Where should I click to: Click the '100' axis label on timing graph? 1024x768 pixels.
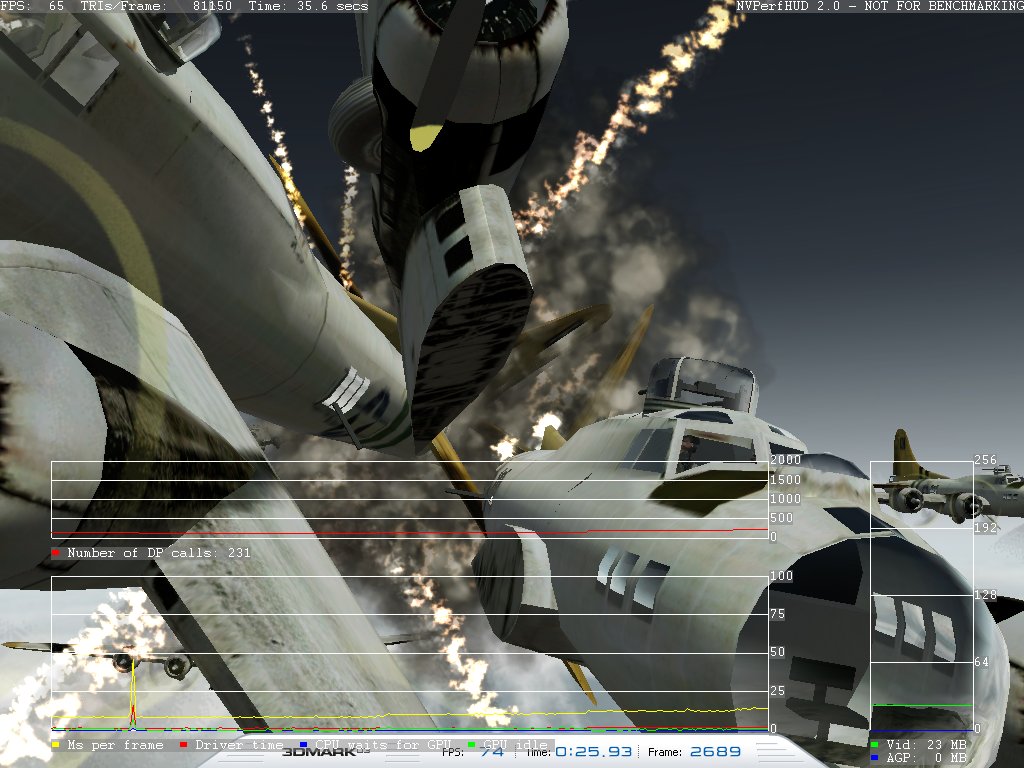click(x=782, y=575)
